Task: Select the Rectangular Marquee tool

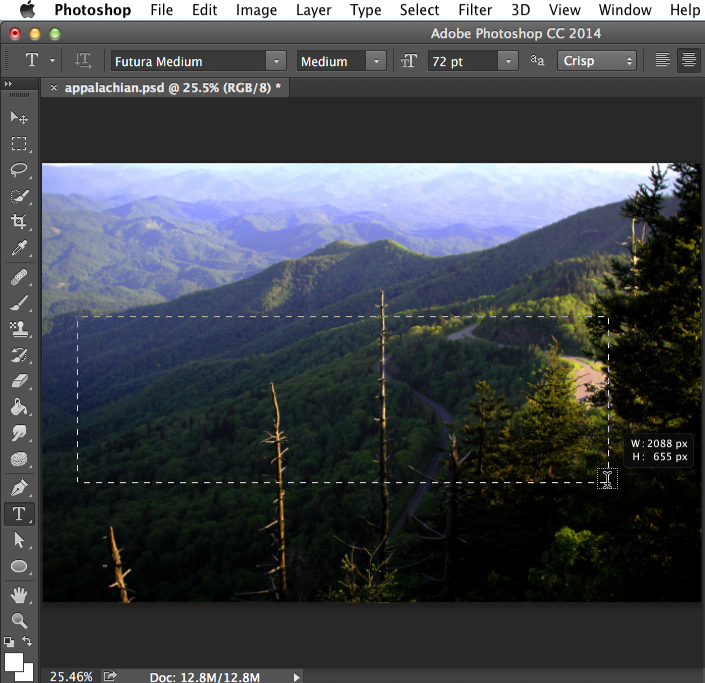Action: (19, 143)
